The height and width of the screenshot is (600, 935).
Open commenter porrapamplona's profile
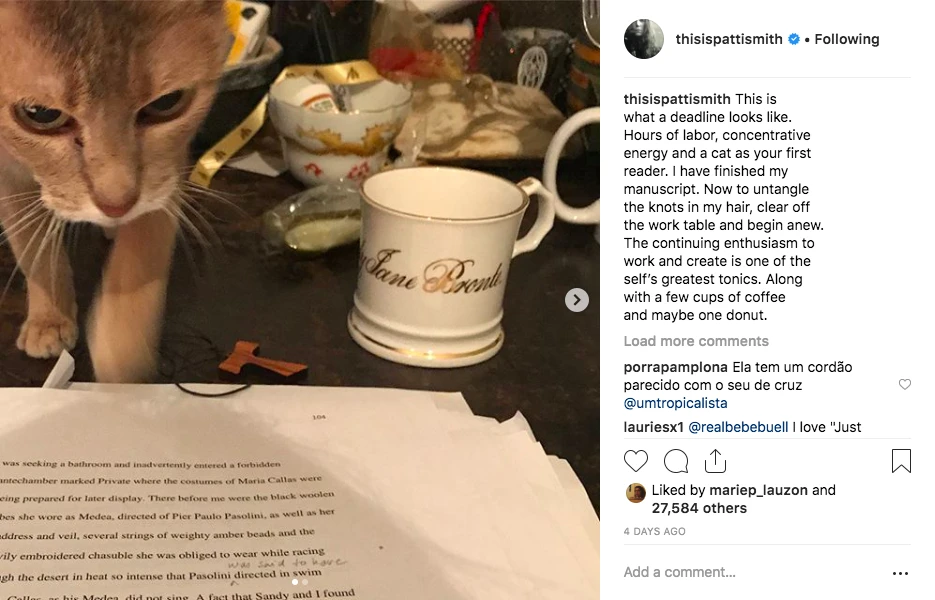676,367
